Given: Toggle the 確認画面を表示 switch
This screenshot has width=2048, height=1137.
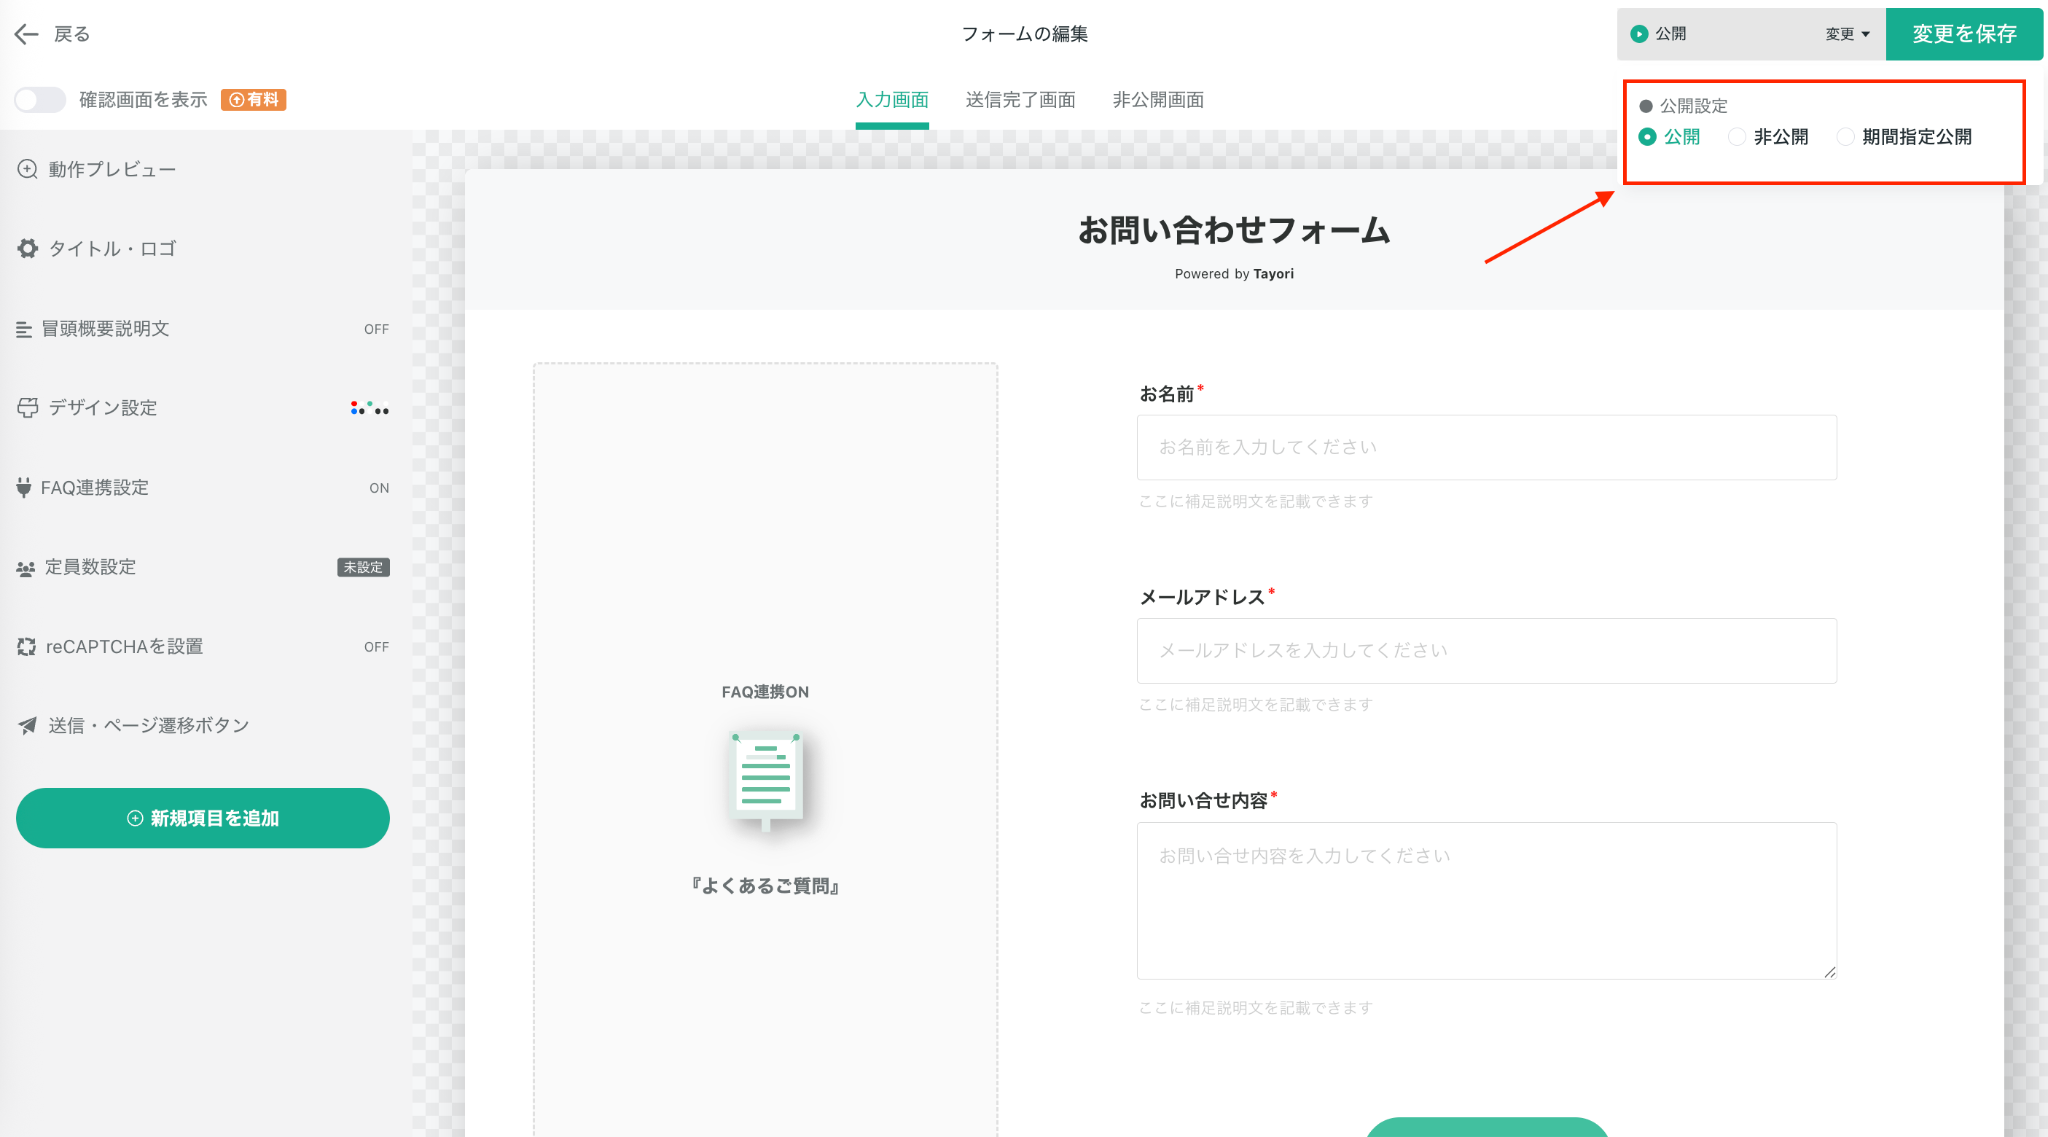Looking at the screenshot, I should 40,100.
